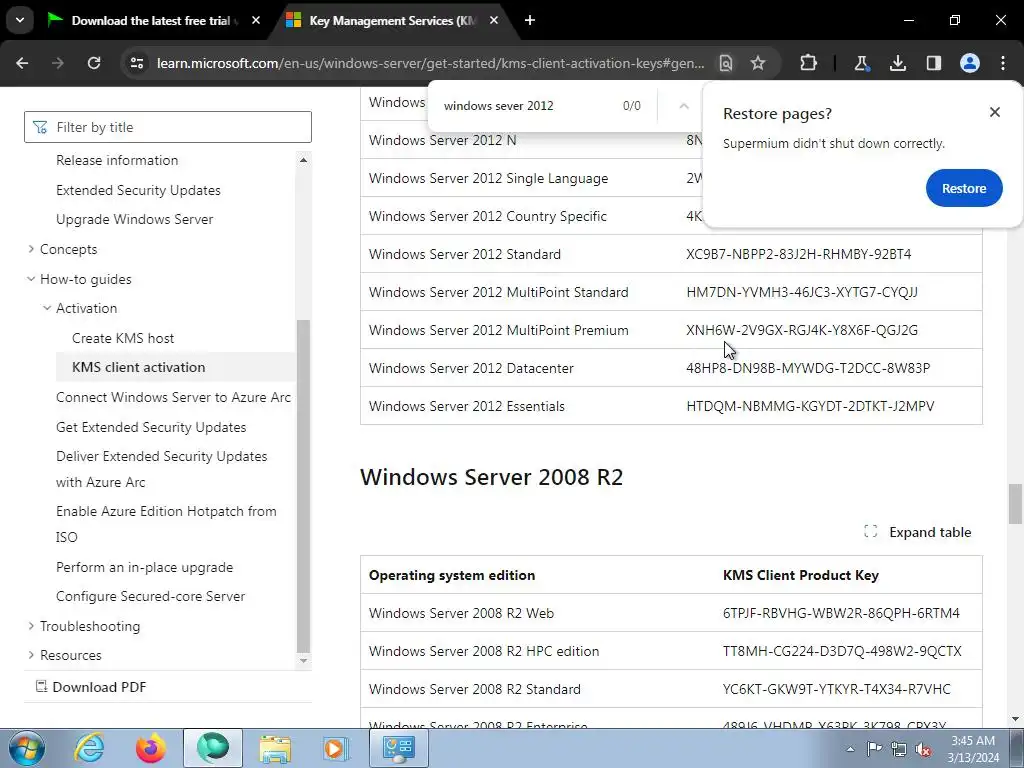The width and height of the screenshot is (1024, 768).
Task: Switch to Key Management Services tab
Action: click(x=392, y=20)
